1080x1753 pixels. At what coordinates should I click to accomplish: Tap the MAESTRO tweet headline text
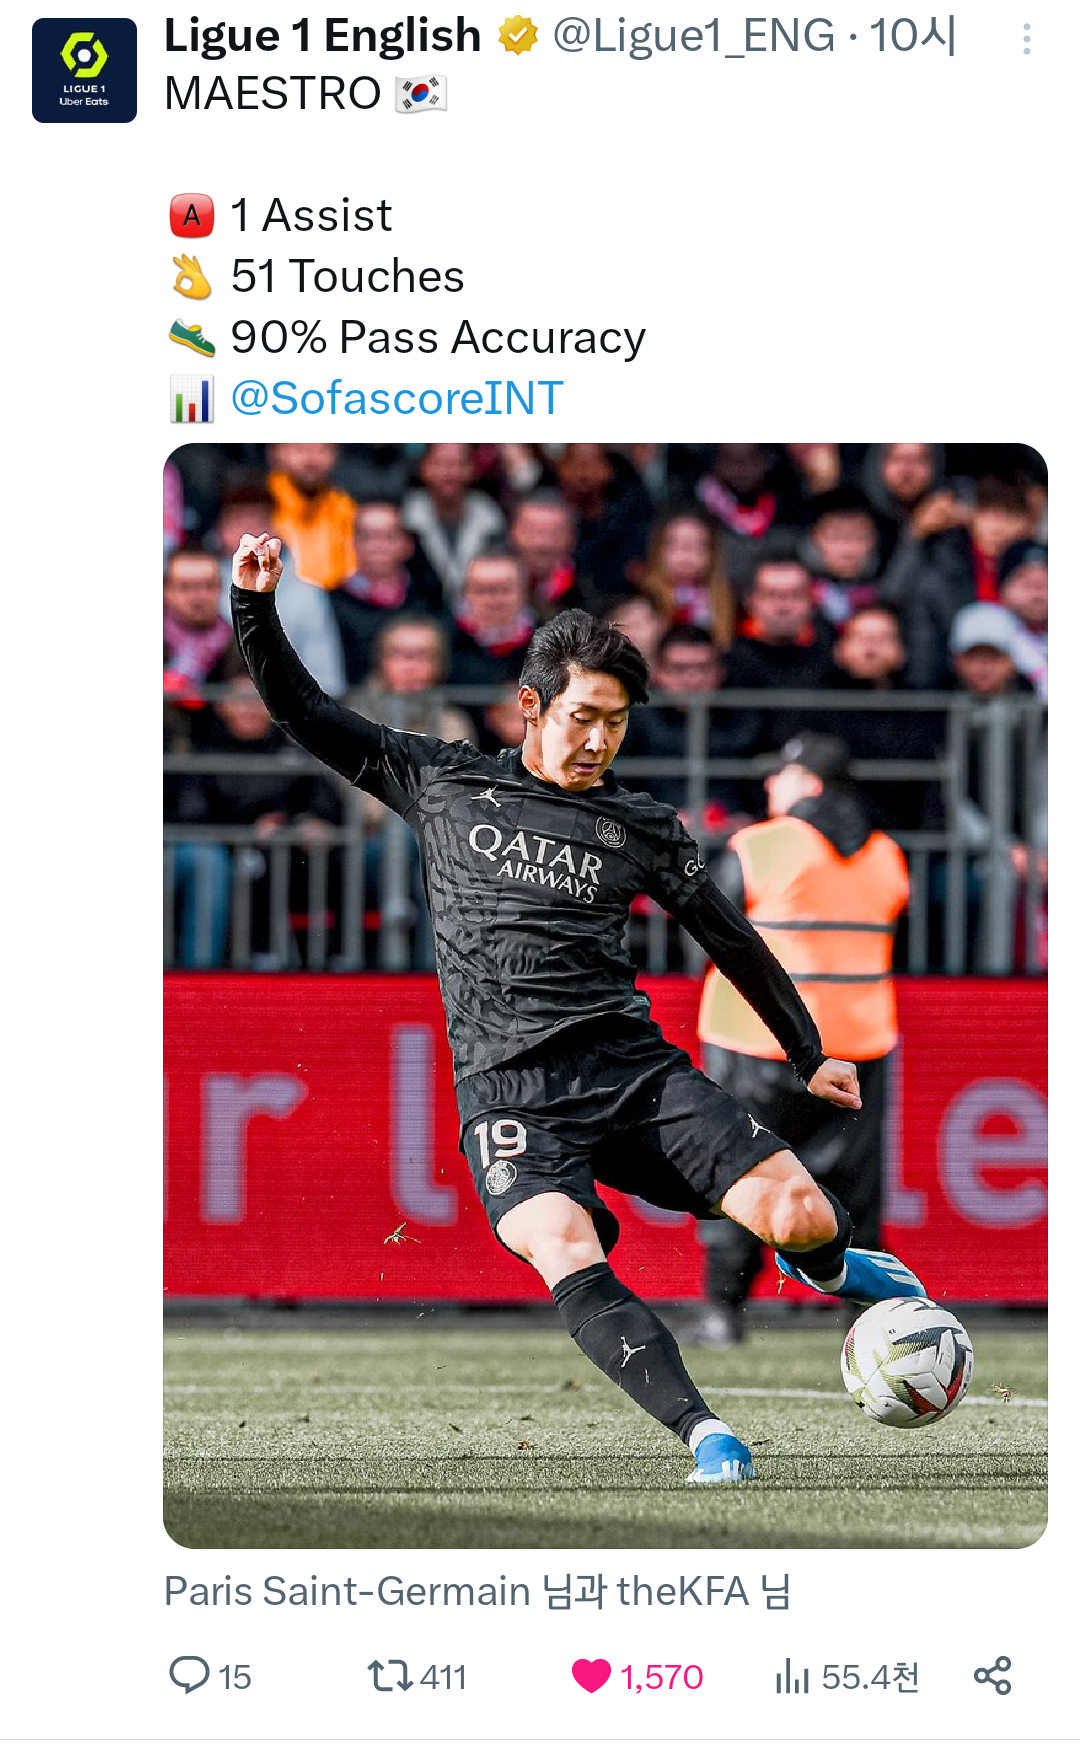272,94
